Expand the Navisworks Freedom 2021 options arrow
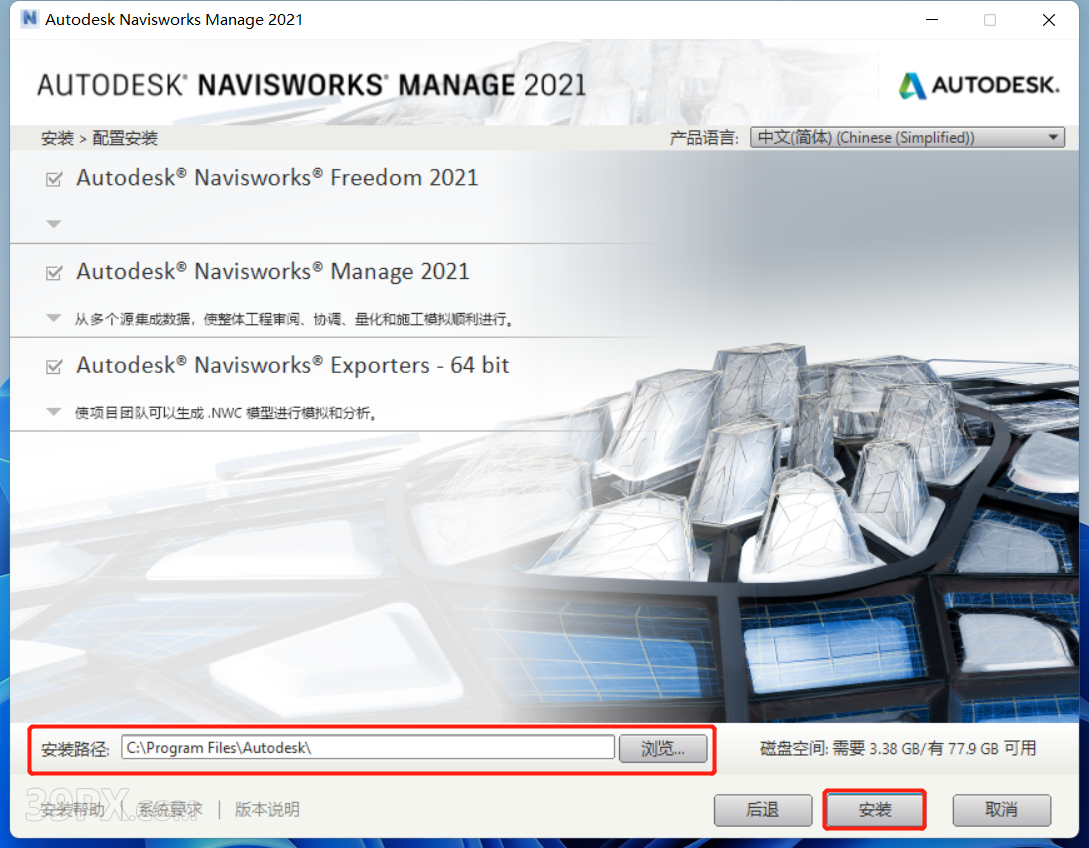 (x=54, y=224)
